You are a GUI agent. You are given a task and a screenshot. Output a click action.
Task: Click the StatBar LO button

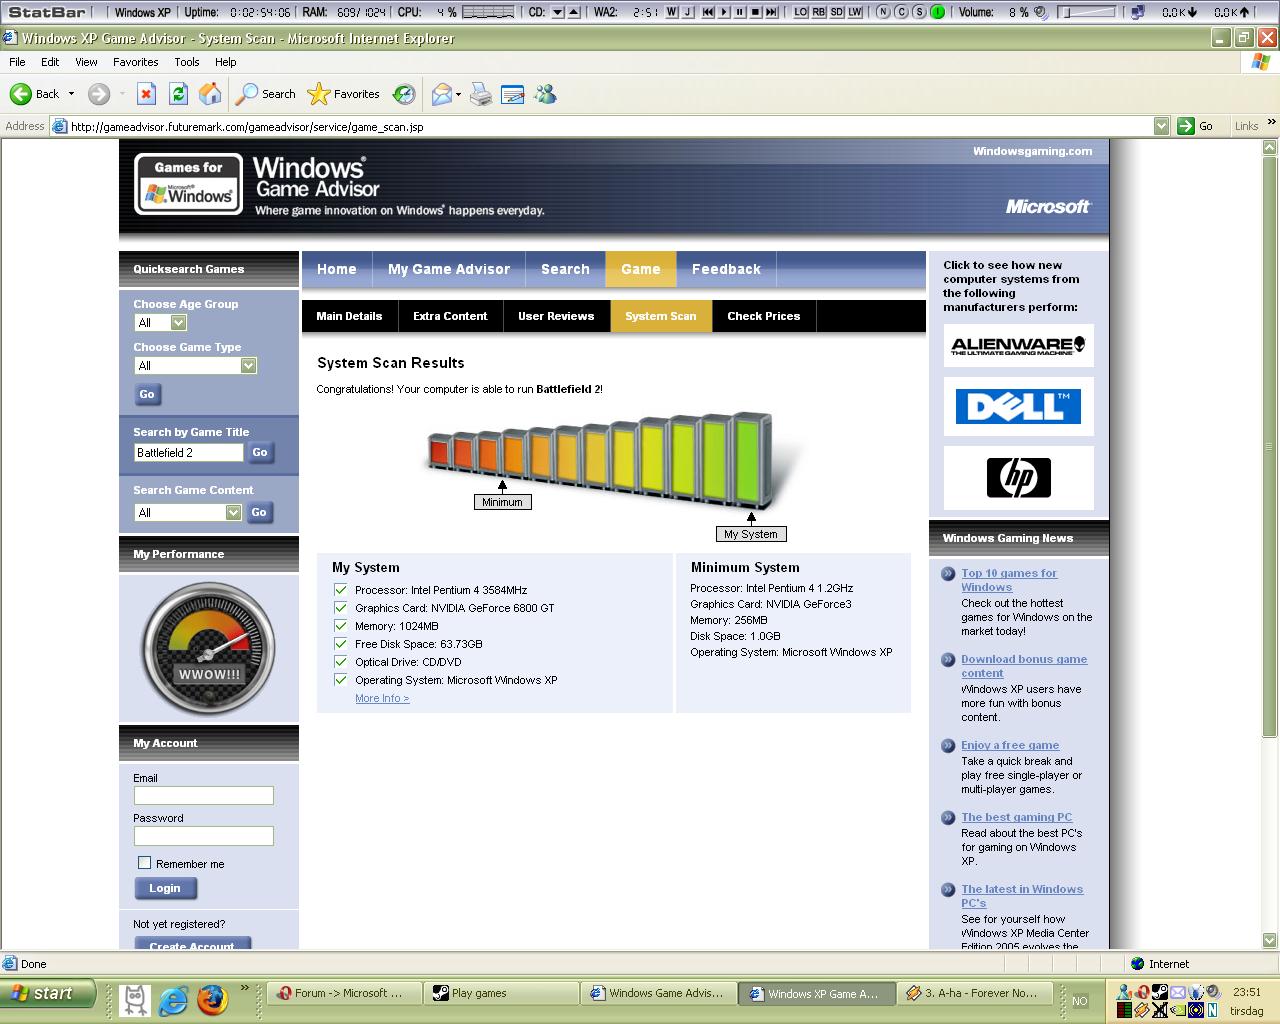tap(800, 12)
